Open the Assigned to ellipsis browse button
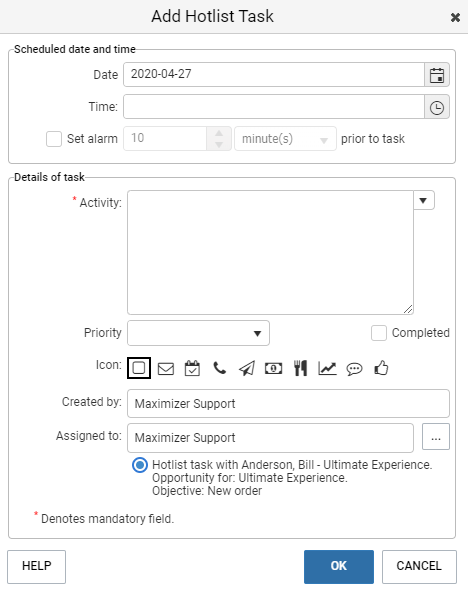 pos(436,437)
